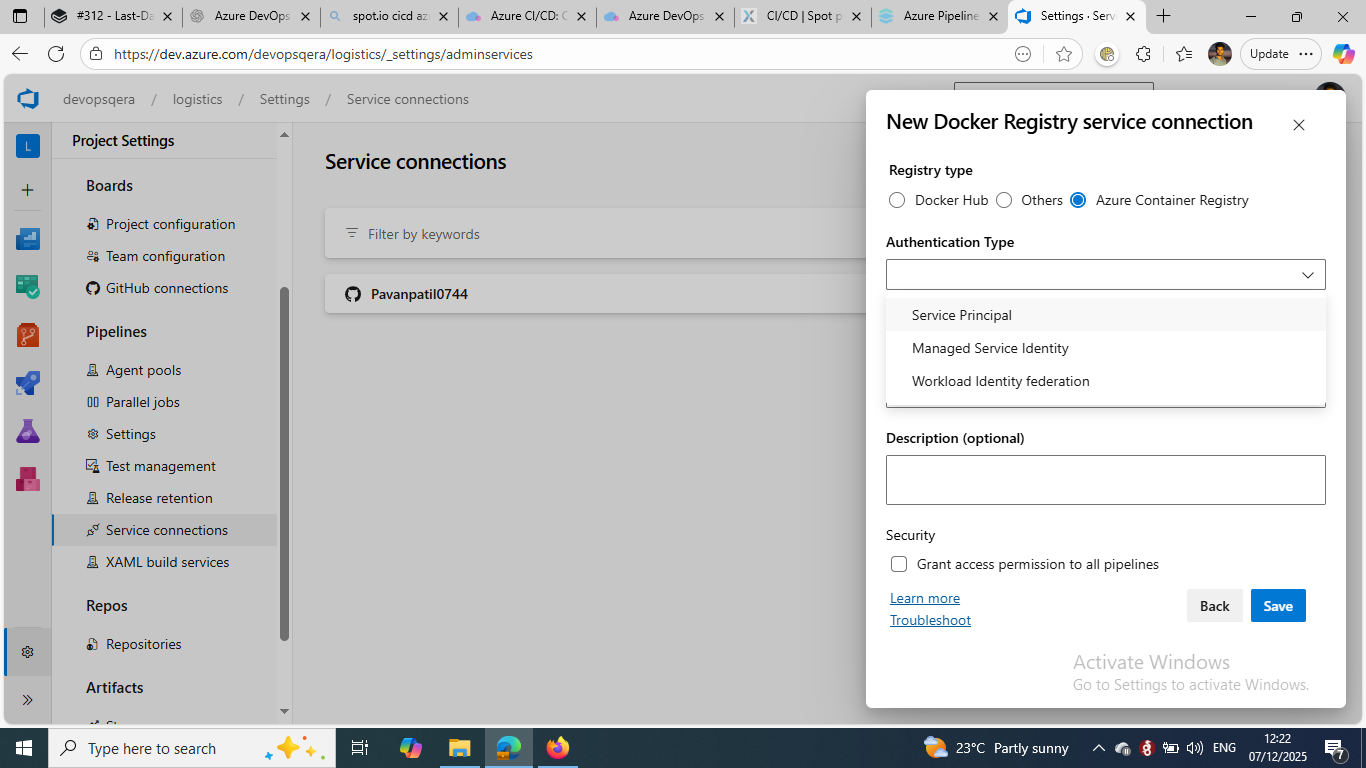Open Azure Repos icon in the sidebar

27,335
